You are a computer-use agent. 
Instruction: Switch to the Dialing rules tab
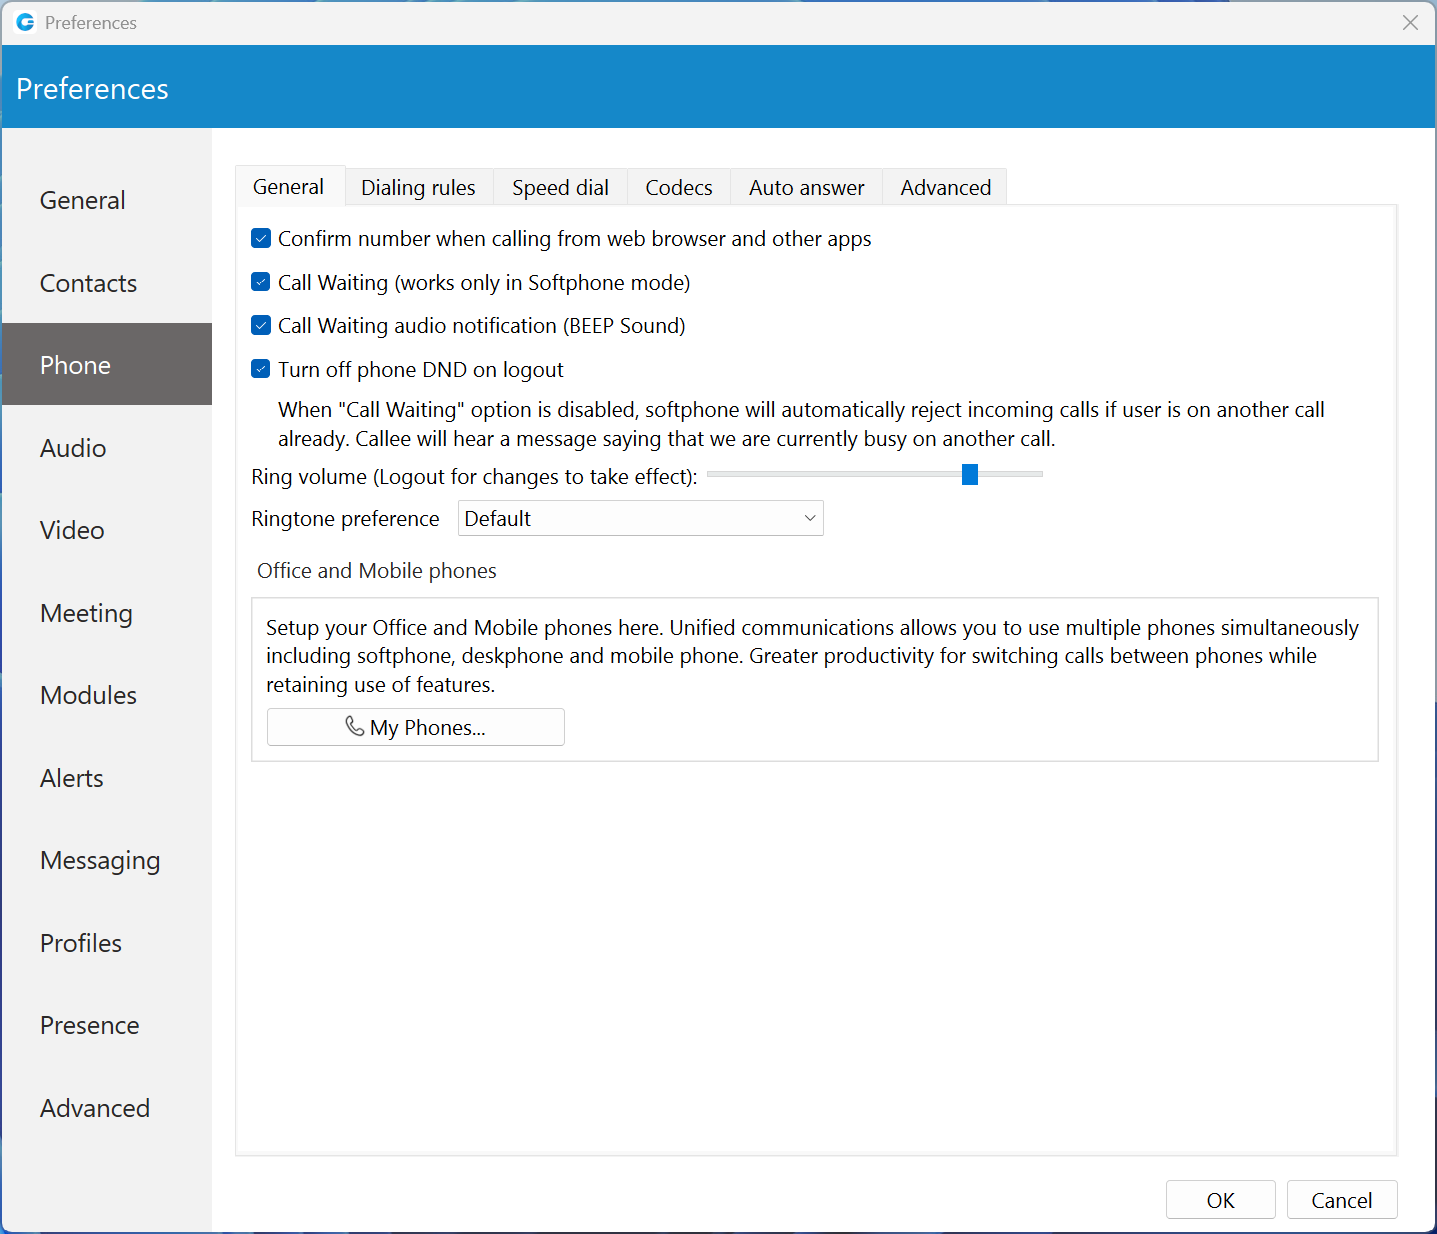tap(417, 187)
